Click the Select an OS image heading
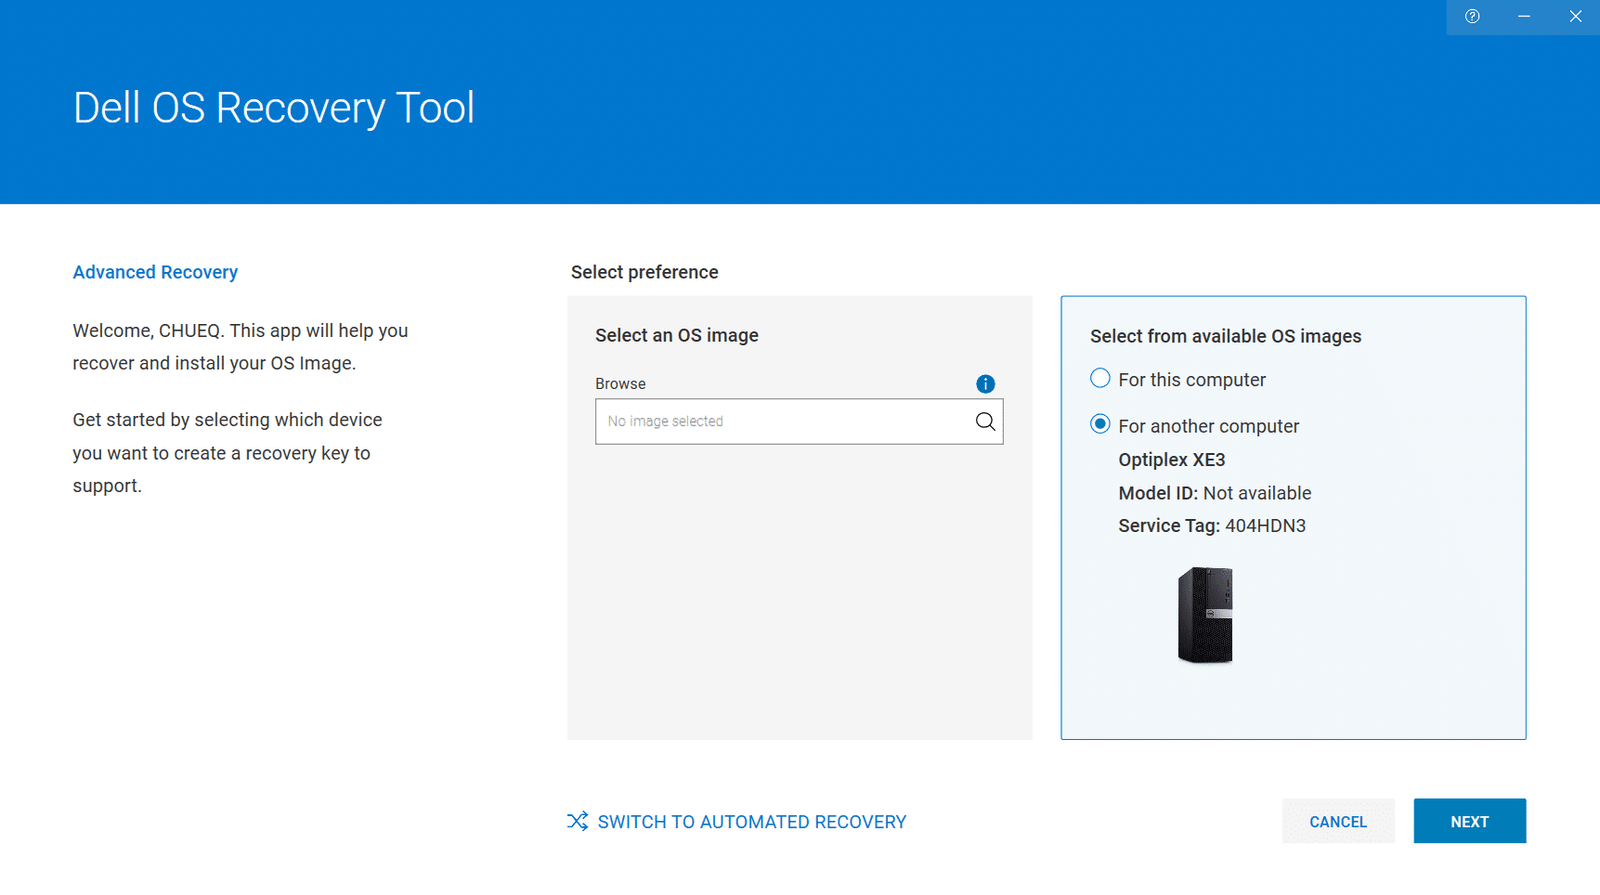This screenshot has height=895, width=1600. tap(677, 336)
